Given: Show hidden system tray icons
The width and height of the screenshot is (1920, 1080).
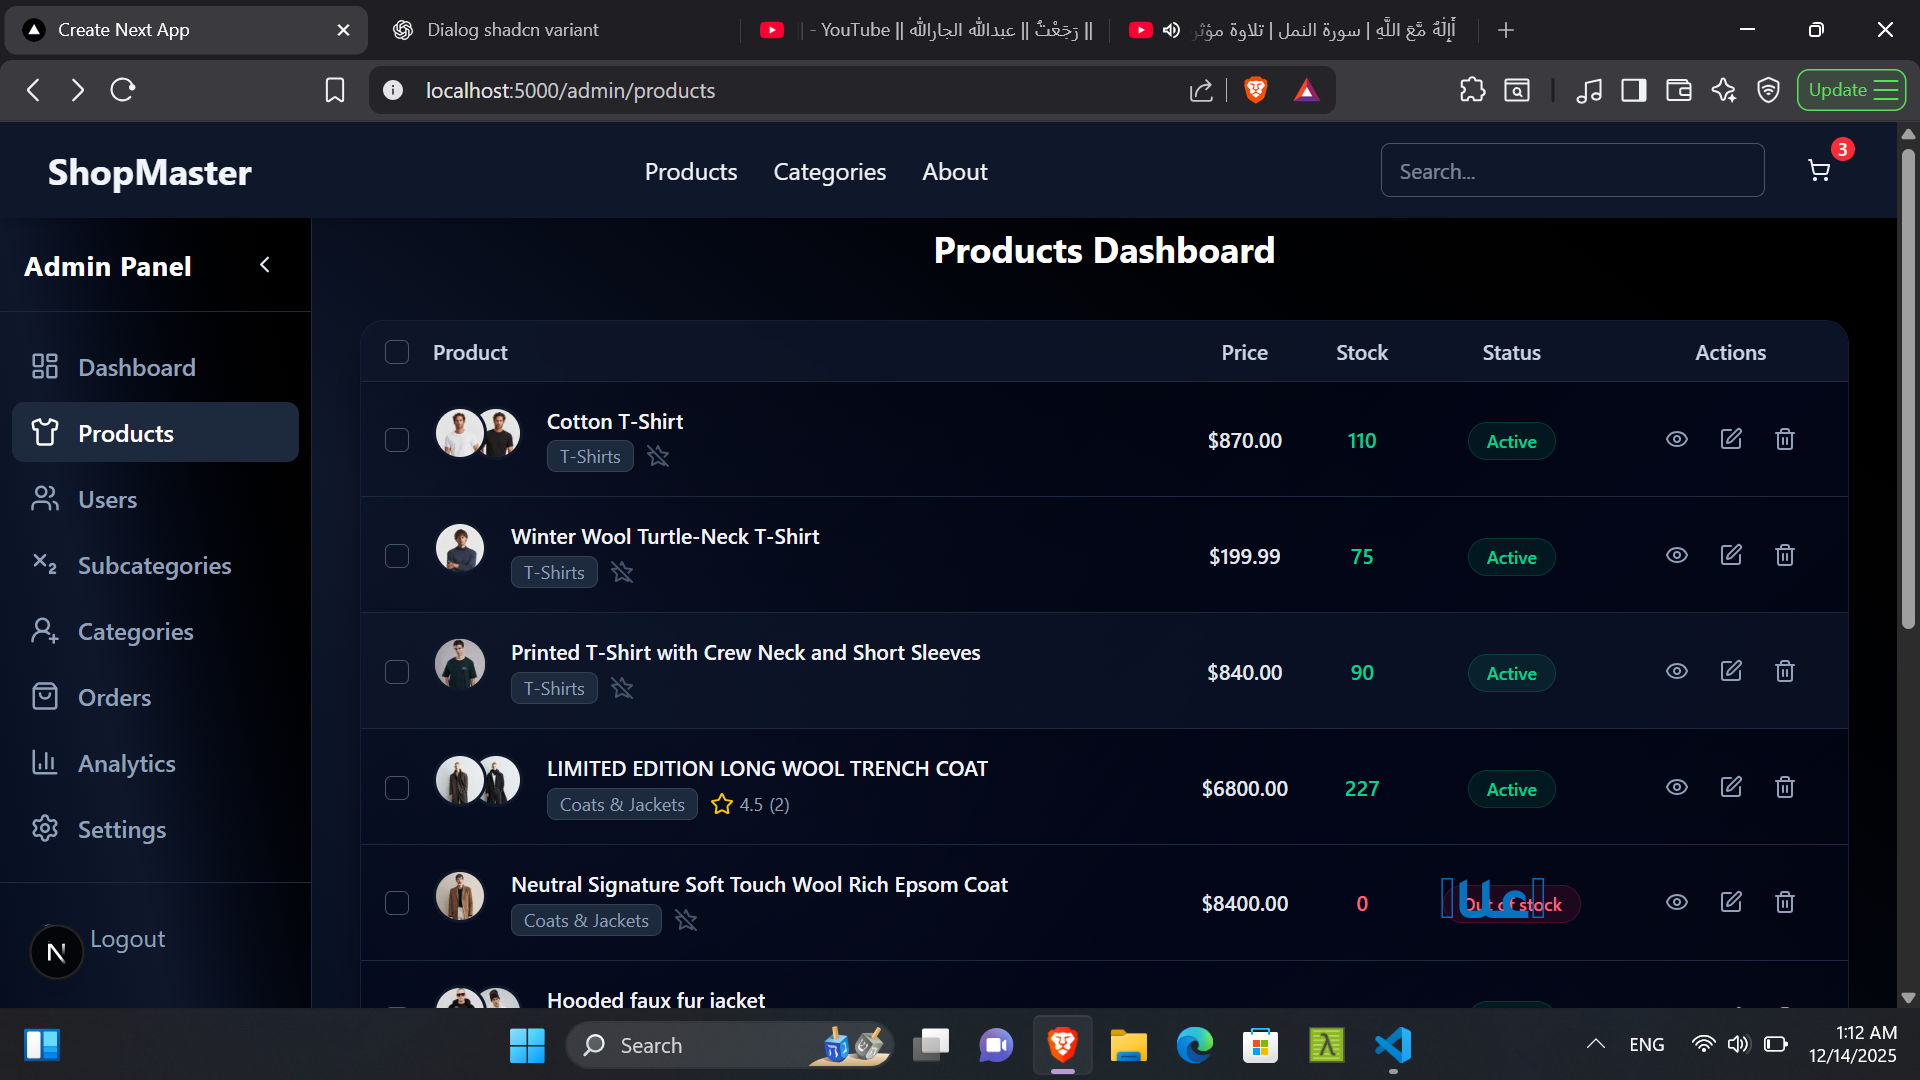Looking at the screenshot, I should click(1596, 1045).
